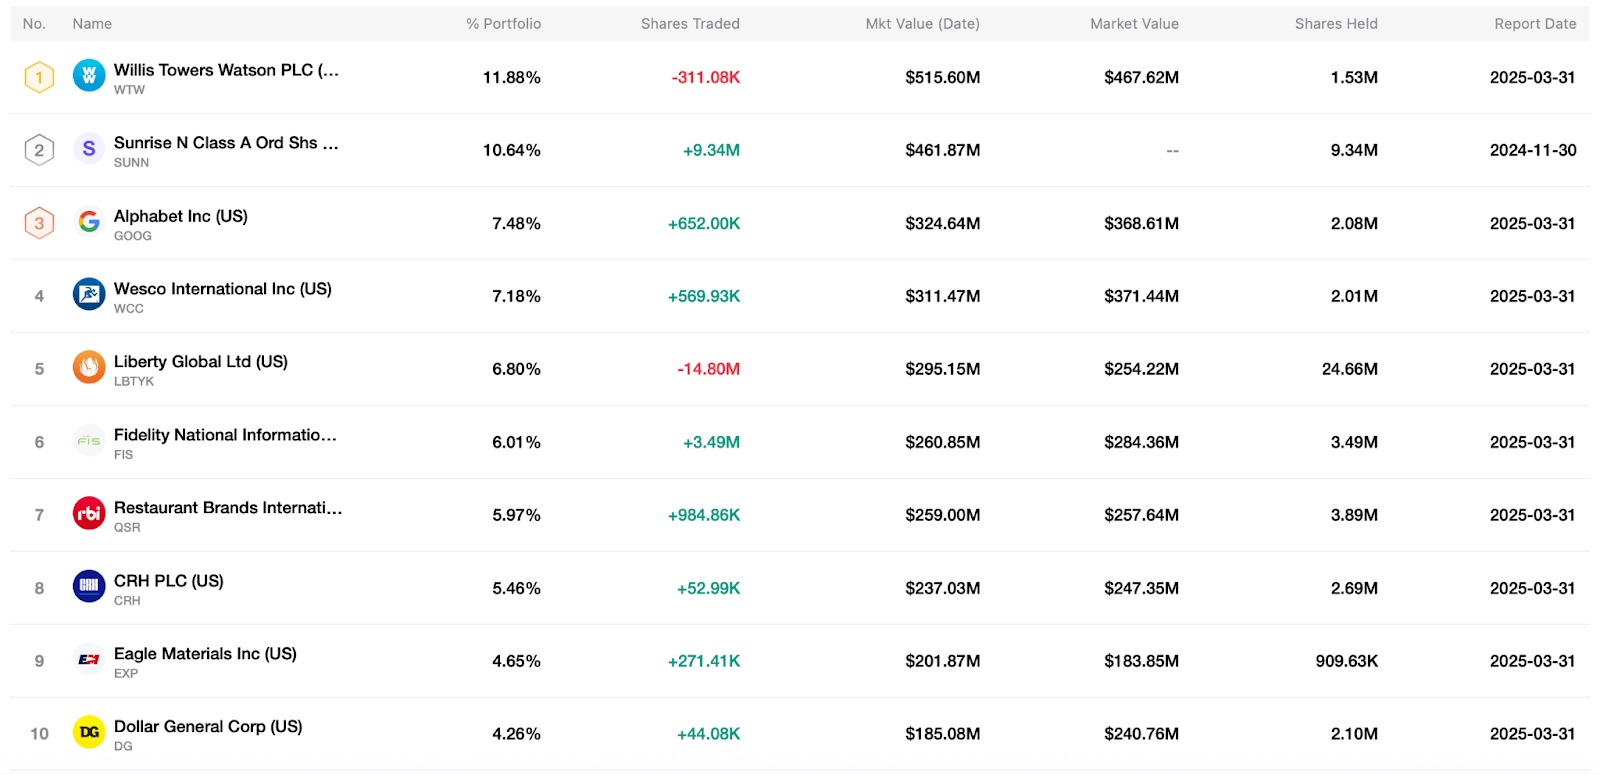Open Restaurant Brands International stock link

228,508
